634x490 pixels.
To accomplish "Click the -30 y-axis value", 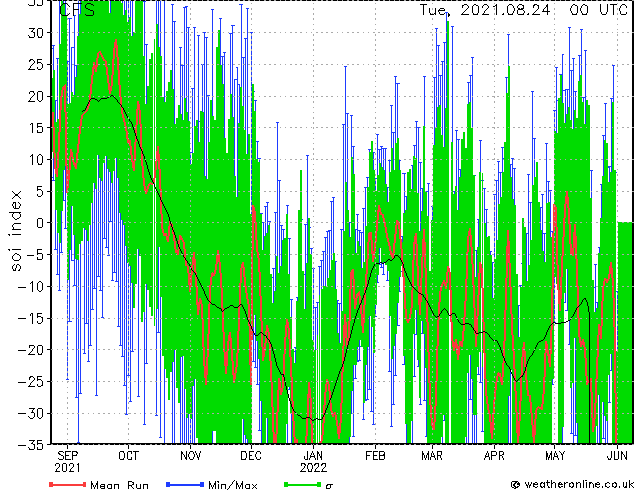I will pos(31,413).
